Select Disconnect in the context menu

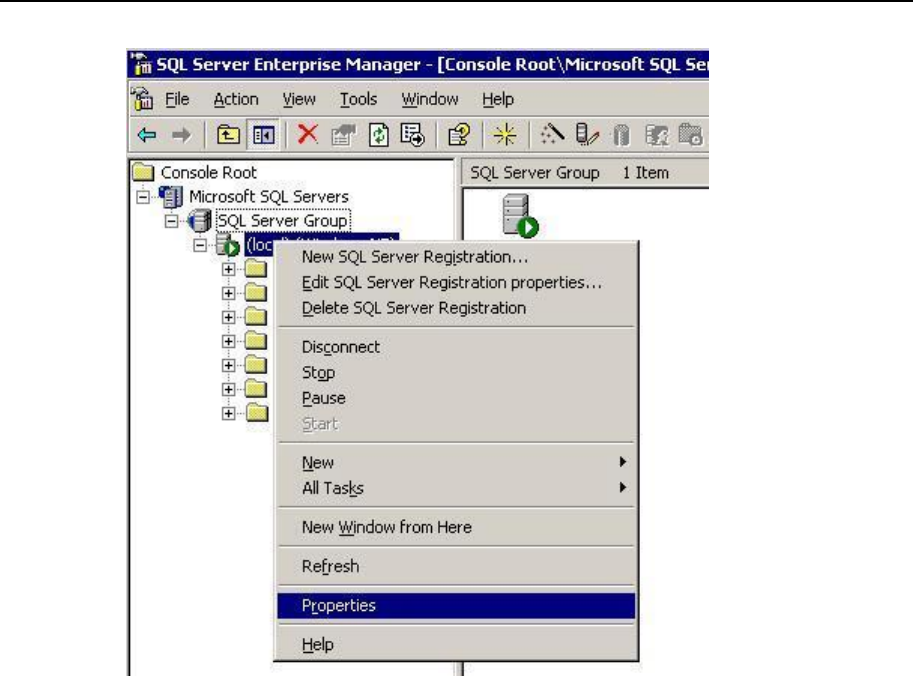click(456, 347)
